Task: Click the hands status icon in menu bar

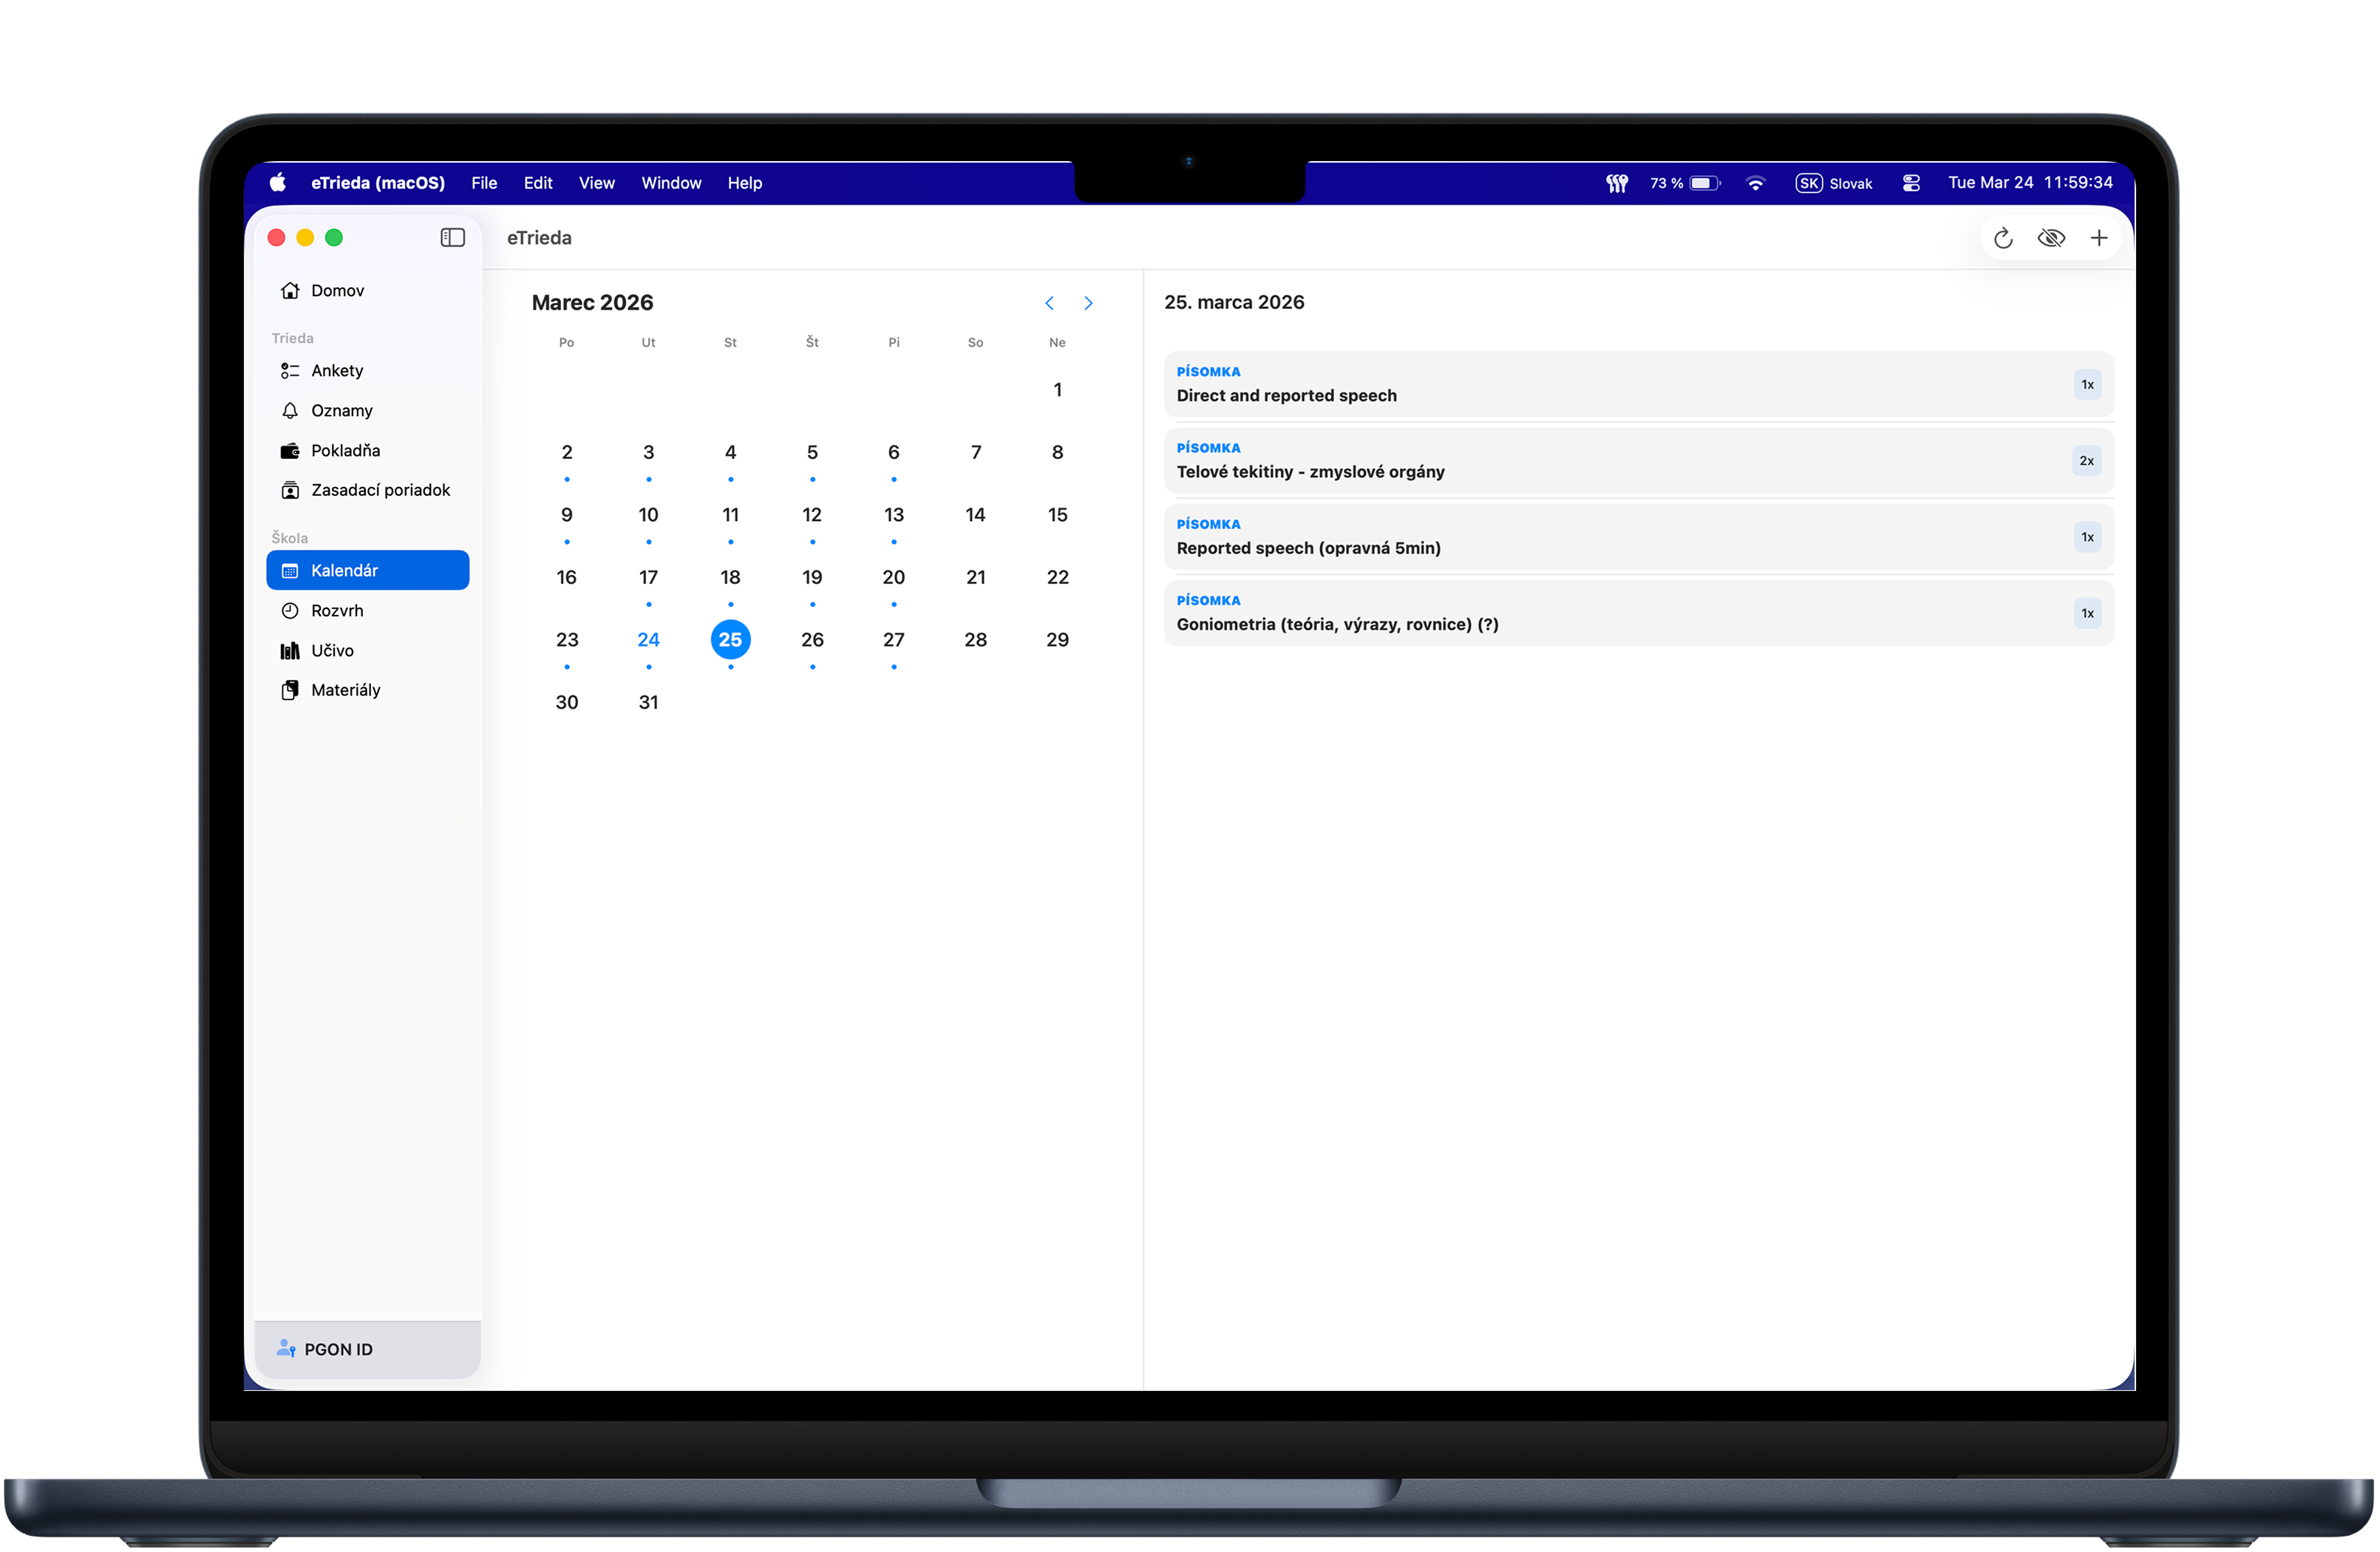Action: click(x=1617, y=183)
